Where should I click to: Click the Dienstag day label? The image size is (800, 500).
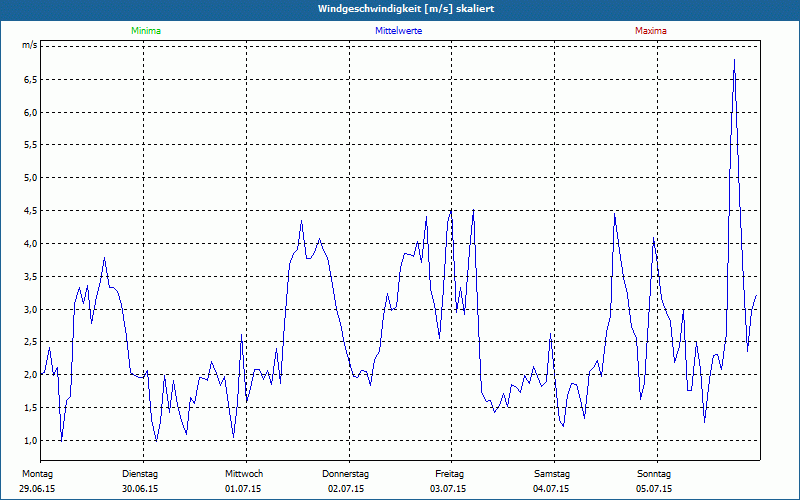coord(140,474)
